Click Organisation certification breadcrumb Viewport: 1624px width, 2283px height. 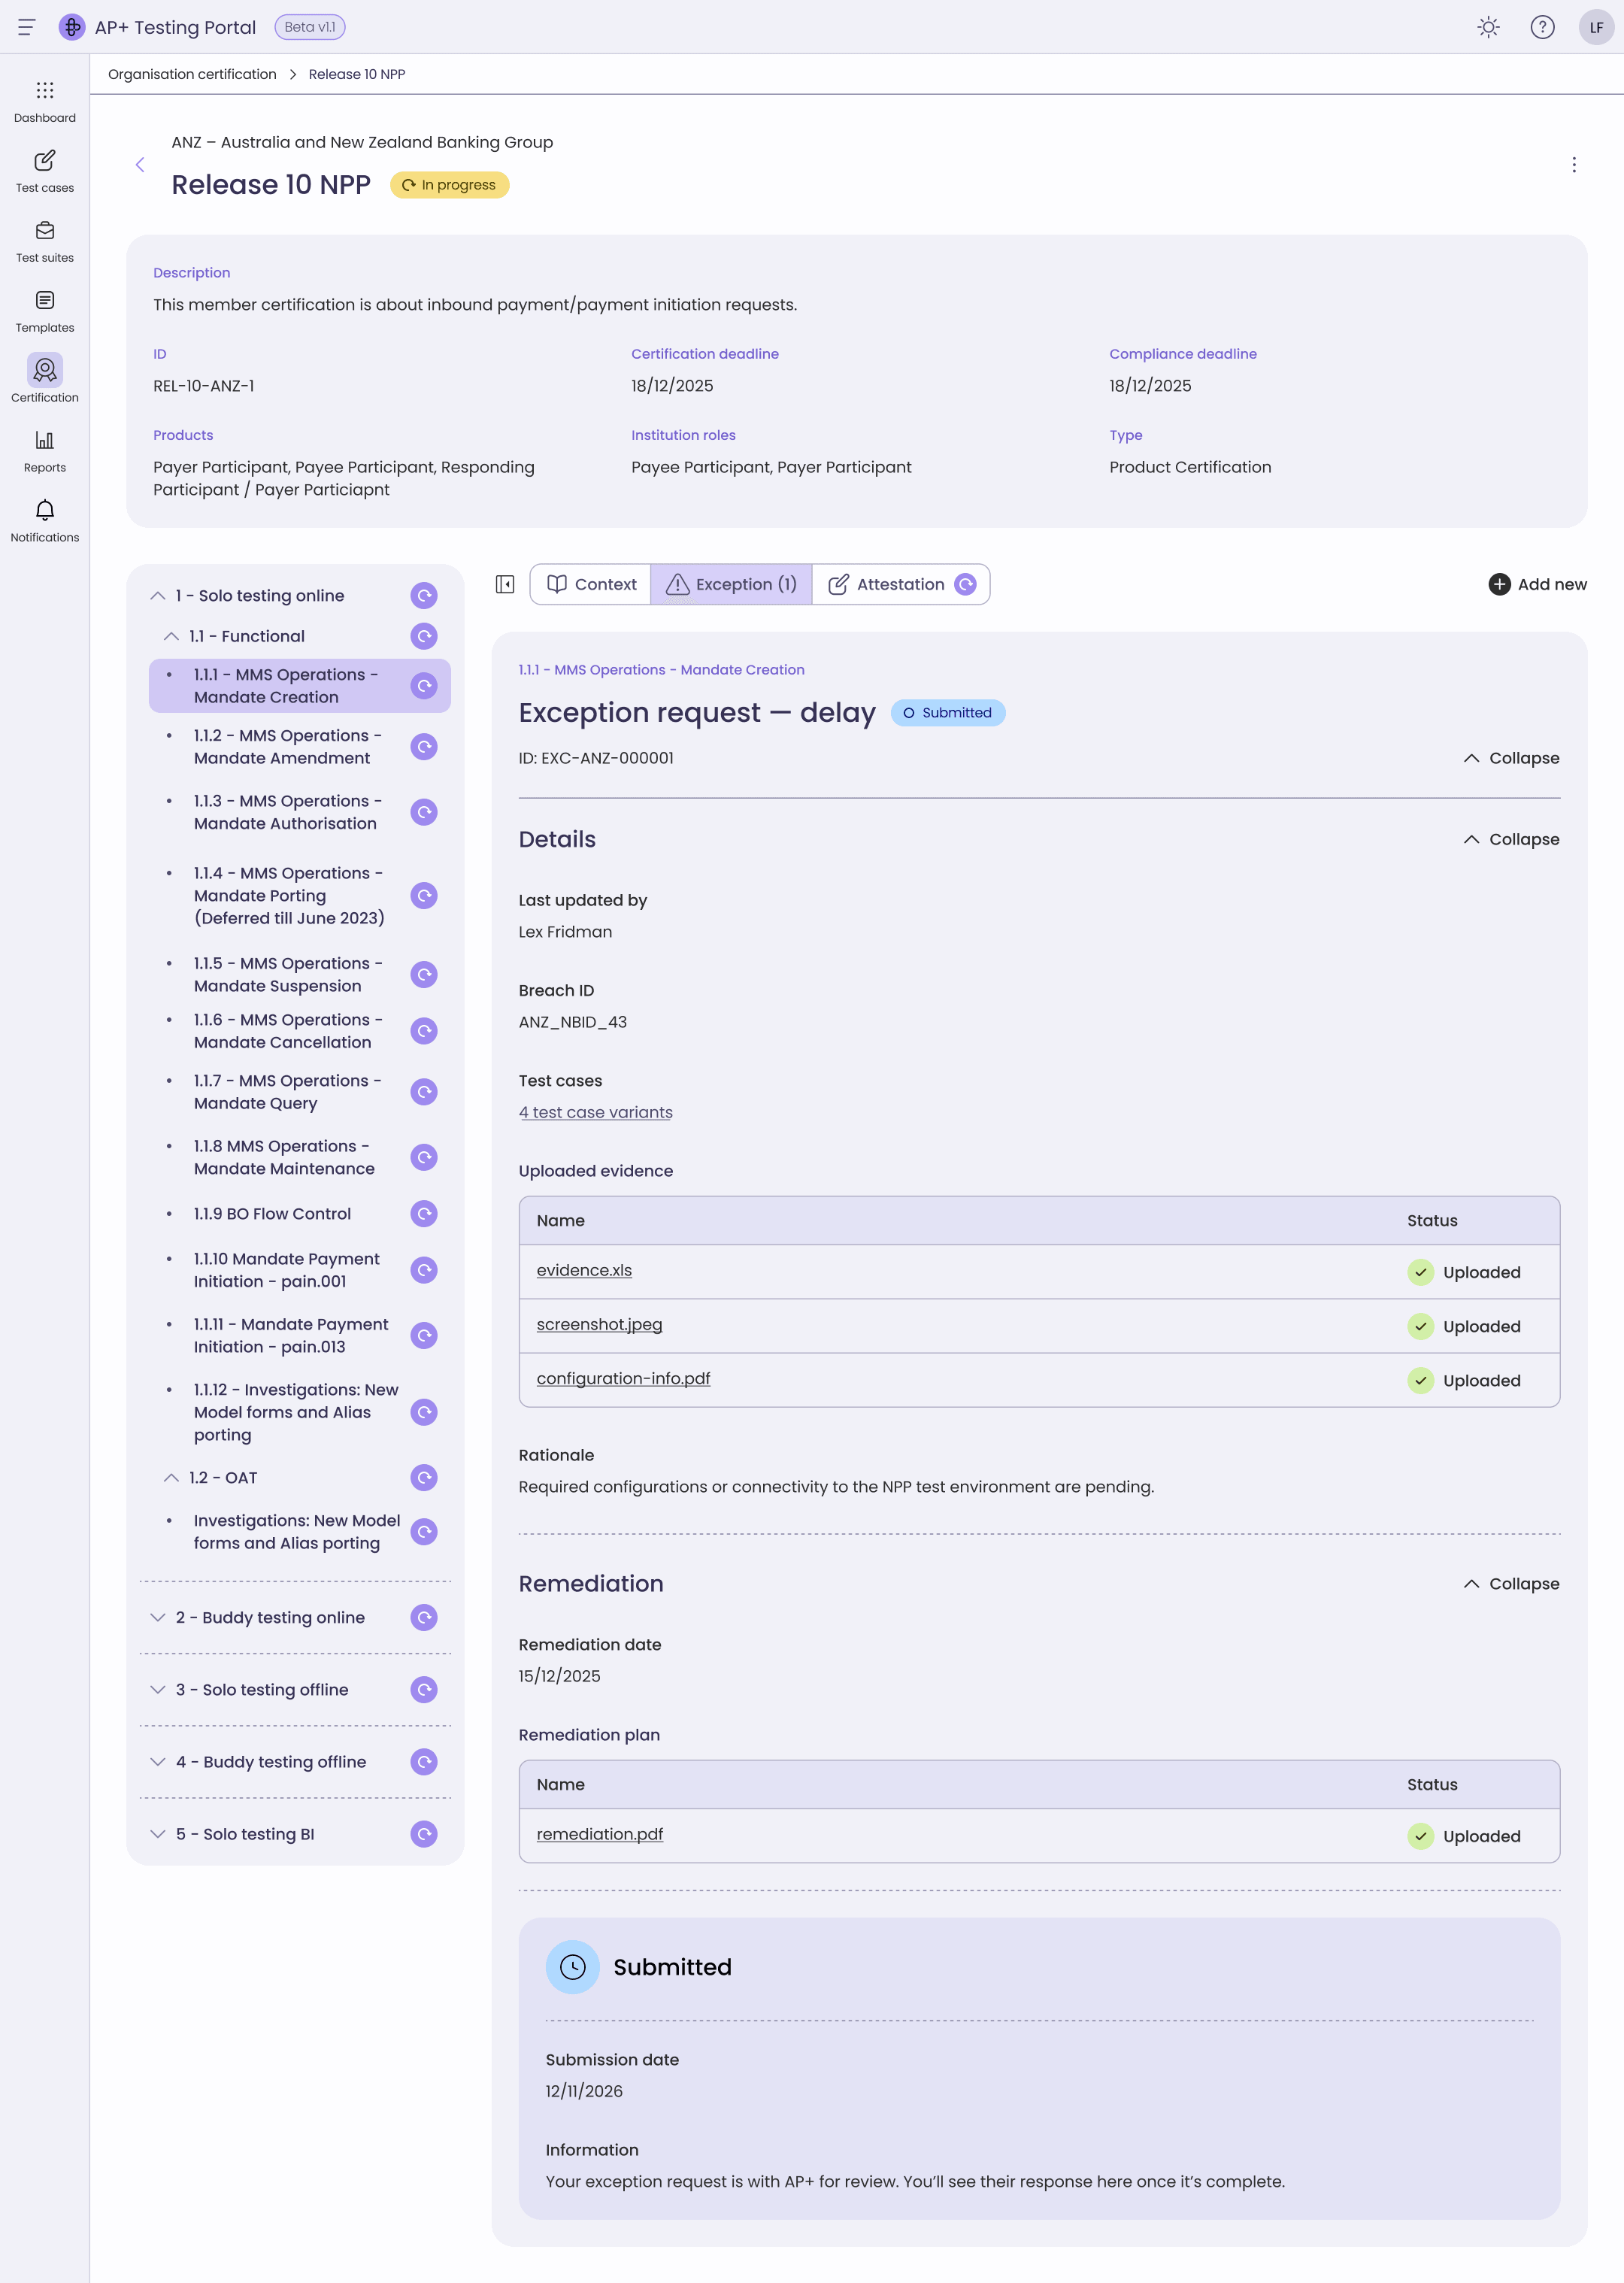pyautogui.click(x=192, y=74)
